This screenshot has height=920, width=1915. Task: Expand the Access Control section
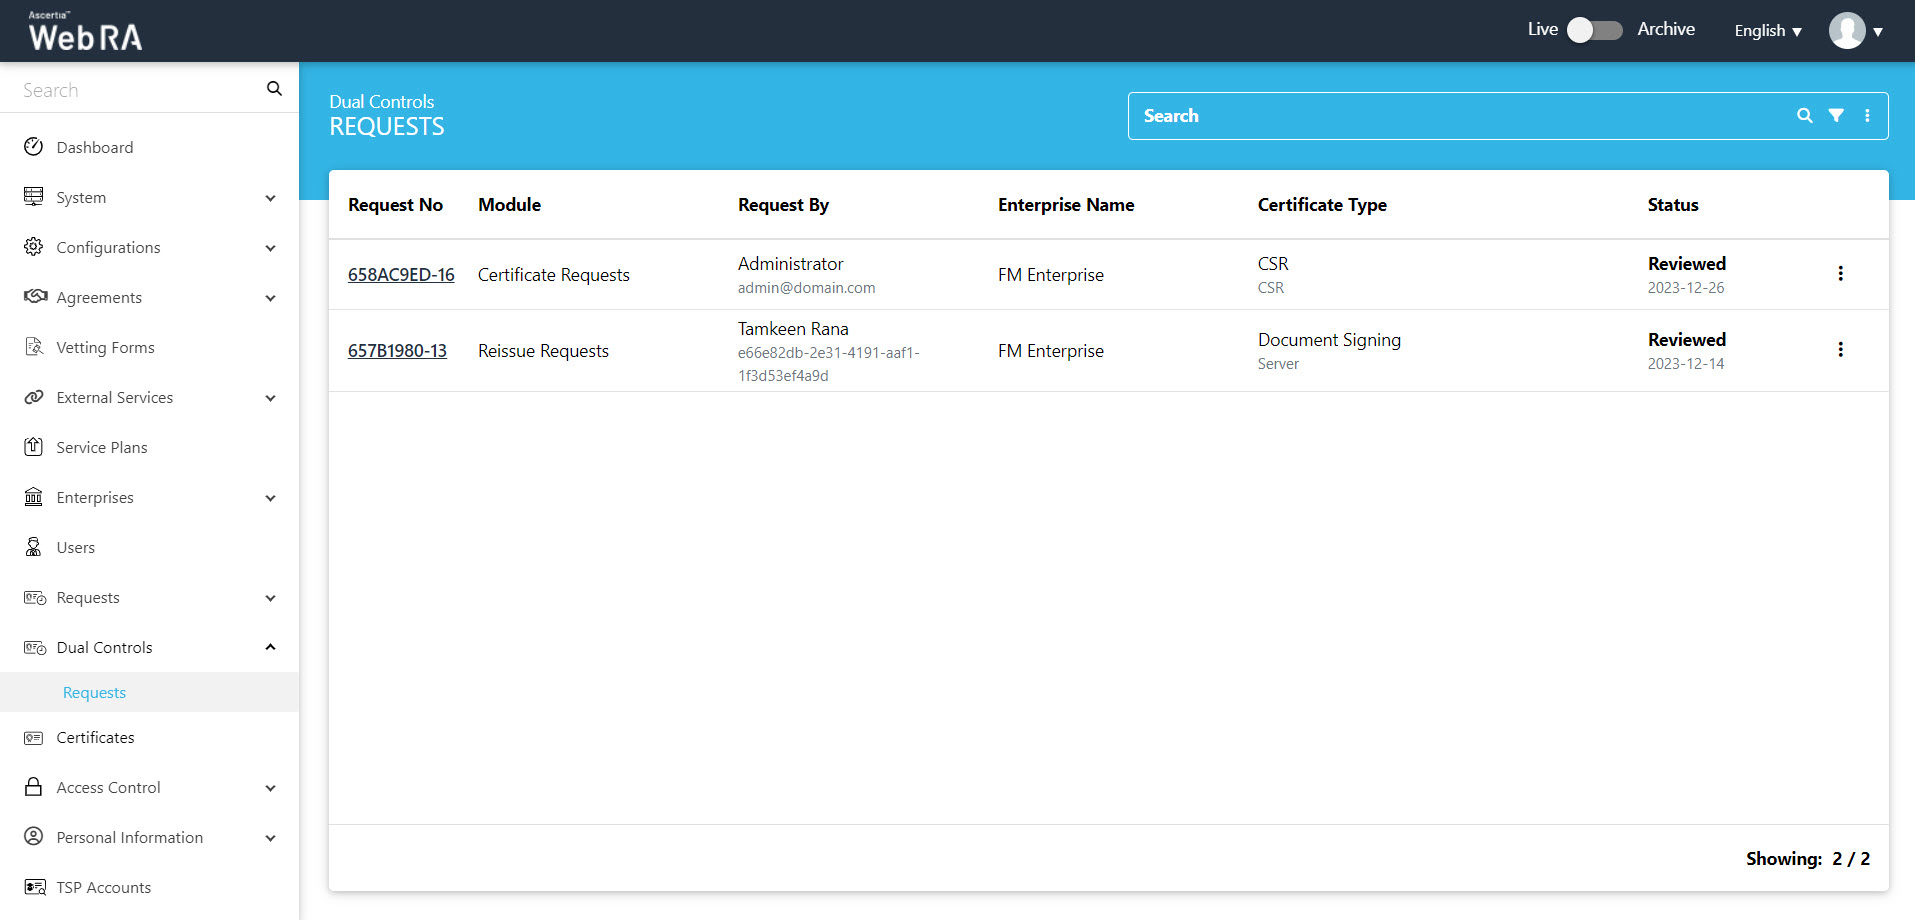coord(150,788)
